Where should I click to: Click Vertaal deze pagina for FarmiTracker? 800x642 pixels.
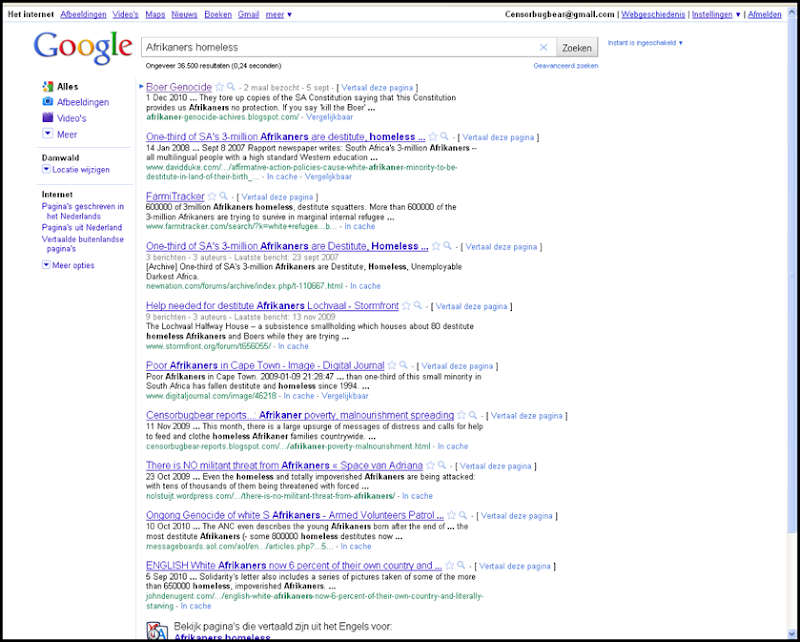click(277, 197)
